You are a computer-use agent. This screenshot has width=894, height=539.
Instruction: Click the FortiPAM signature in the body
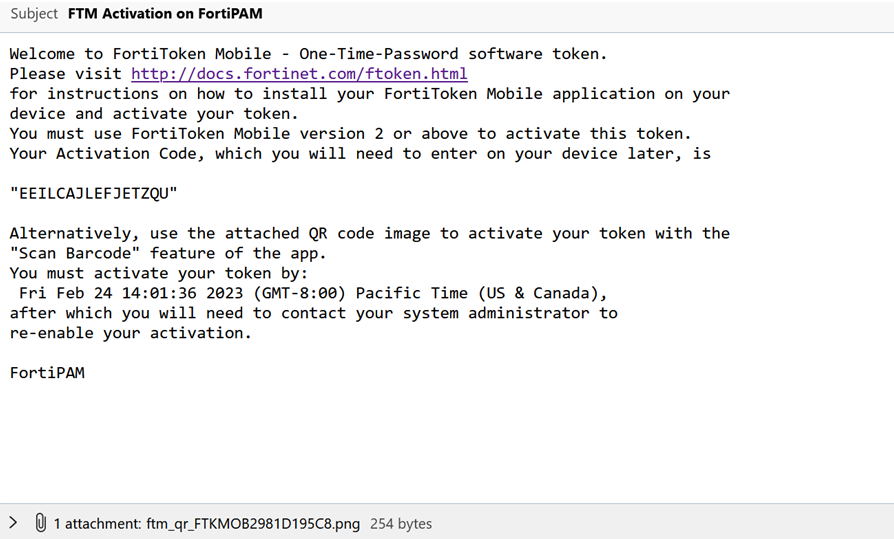click(x=47, y=373)
